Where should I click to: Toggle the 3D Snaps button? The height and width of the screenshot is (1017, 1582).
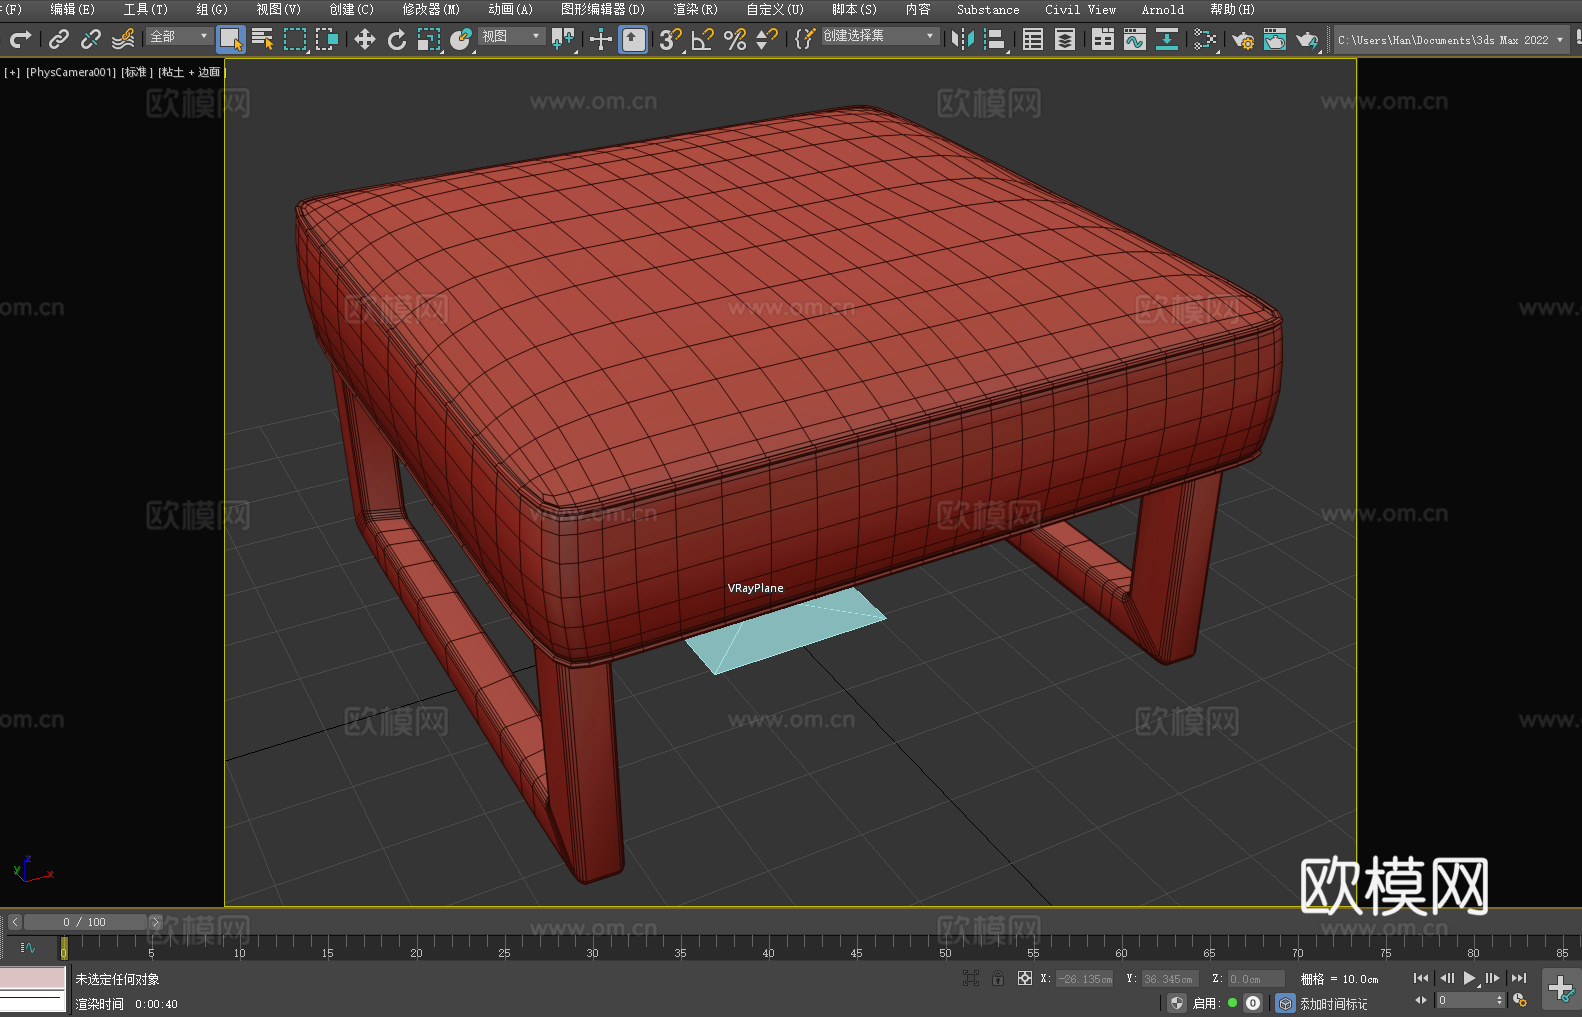tap(671, 39)
